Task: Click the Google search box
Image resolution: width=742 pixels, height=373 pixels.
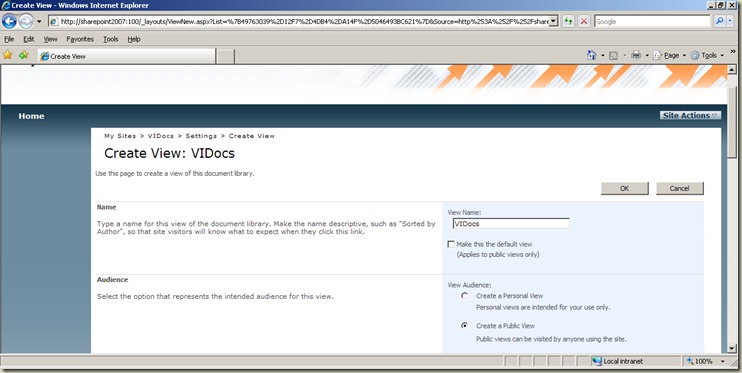Action: coord(652,21)
